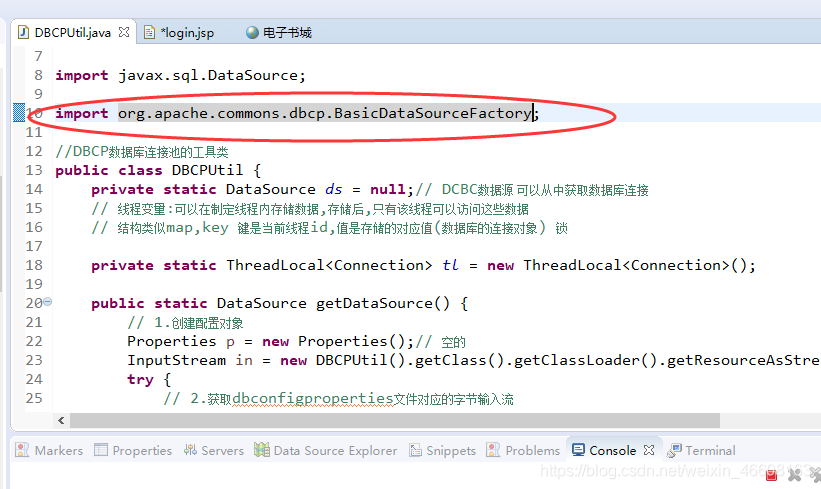The image size is (821, 489).
Task: Click the red Terminate console button
Action: coord(771,475)
